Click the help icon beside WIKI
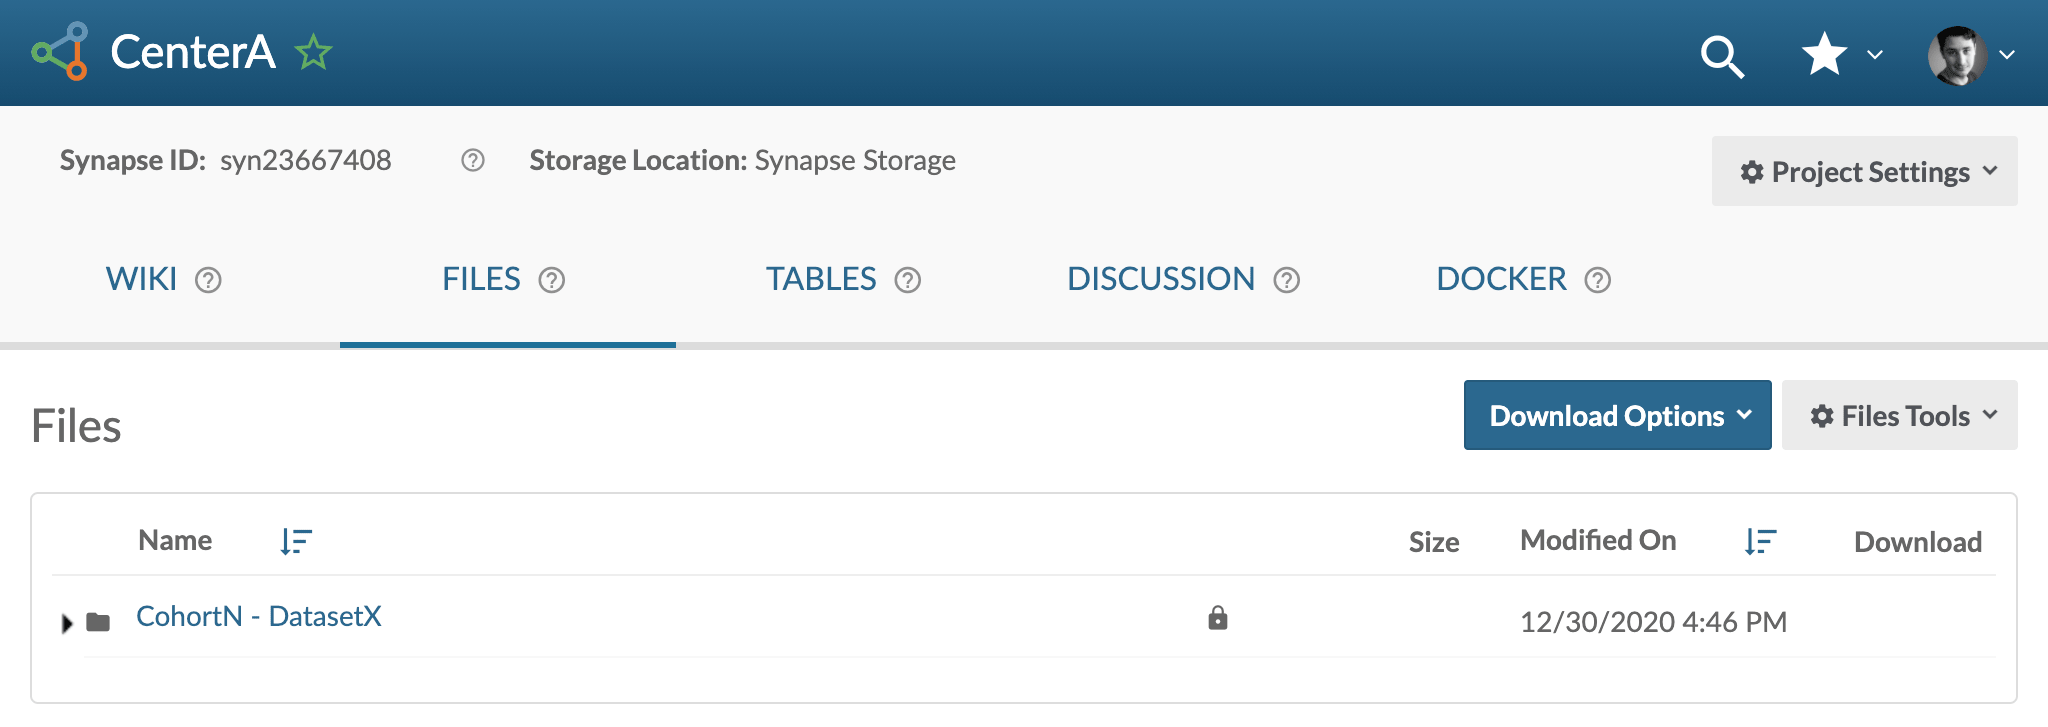This screenshot has width=2048, height=727. [208, 280]
